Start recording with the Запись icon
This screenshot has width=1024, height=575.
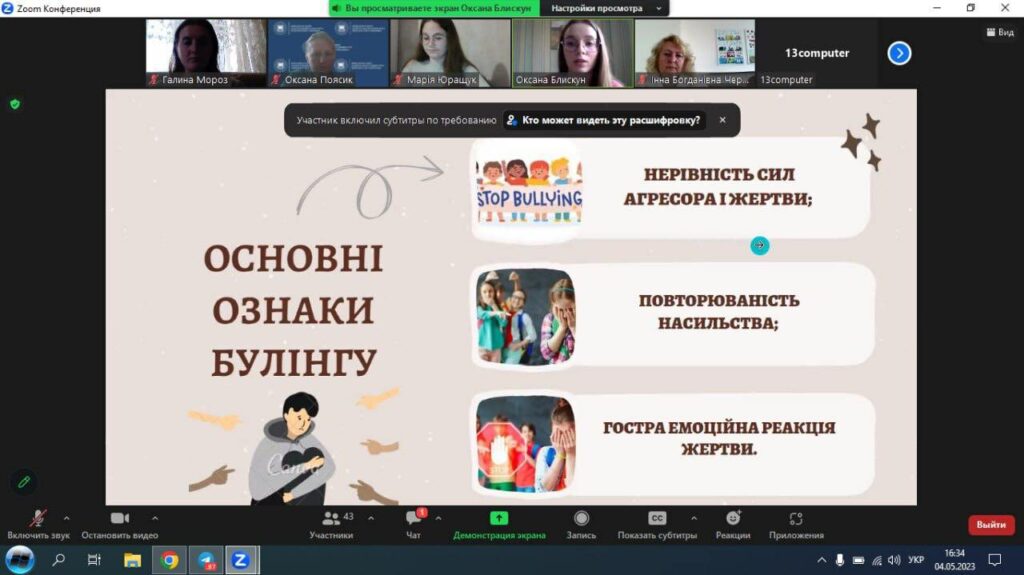[x=581, y=518]
